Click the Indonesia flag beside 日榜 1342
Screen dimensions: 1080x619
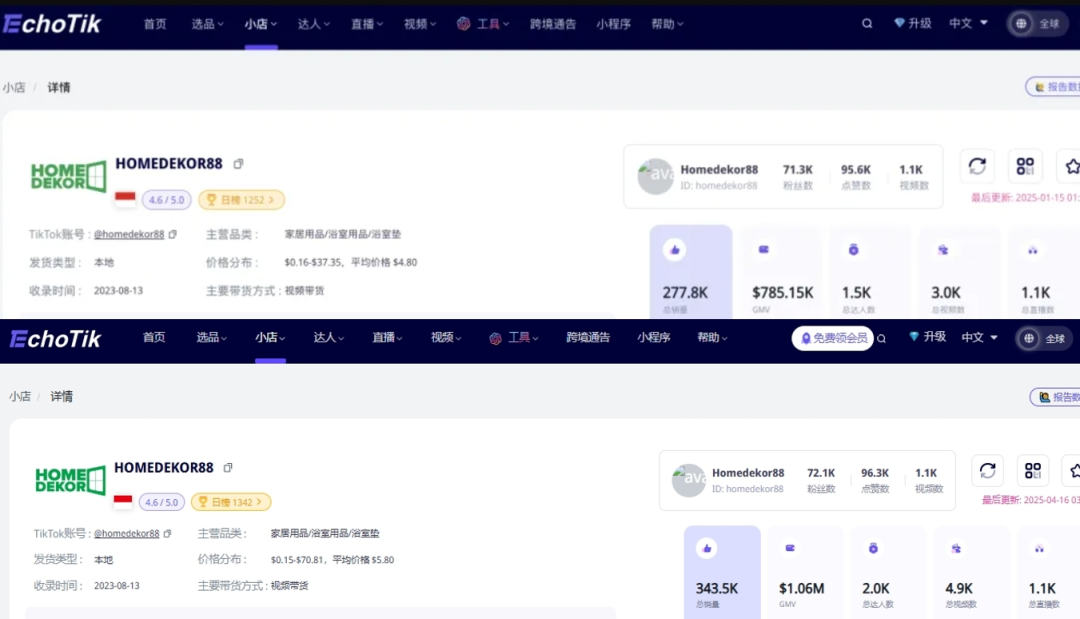pyautogui.click(x=123, y=502)
